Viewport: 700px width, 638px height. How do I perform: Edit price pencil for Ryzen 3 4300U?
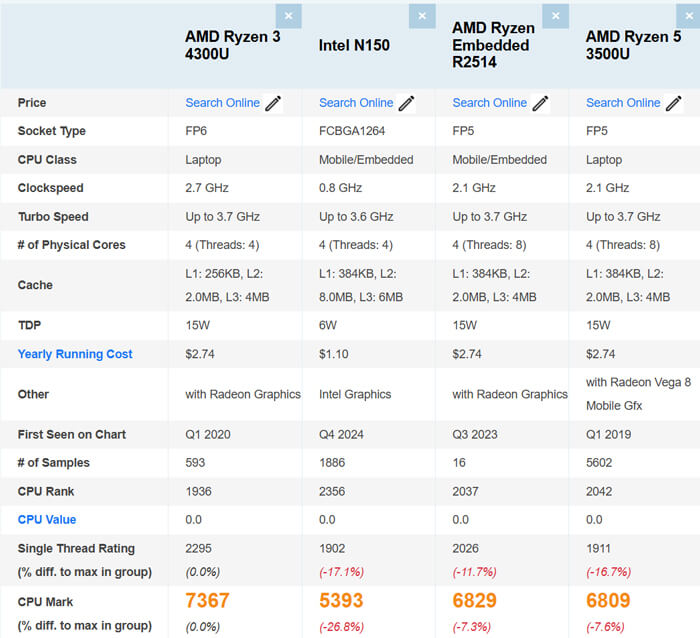pyautogui.click(x=273, y=103)
